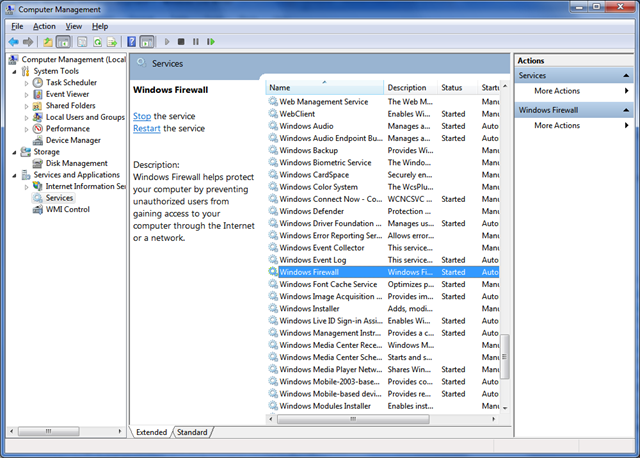This screenshot has width=640, height=458.
Task: Open the Action menu
Action: 44,27
